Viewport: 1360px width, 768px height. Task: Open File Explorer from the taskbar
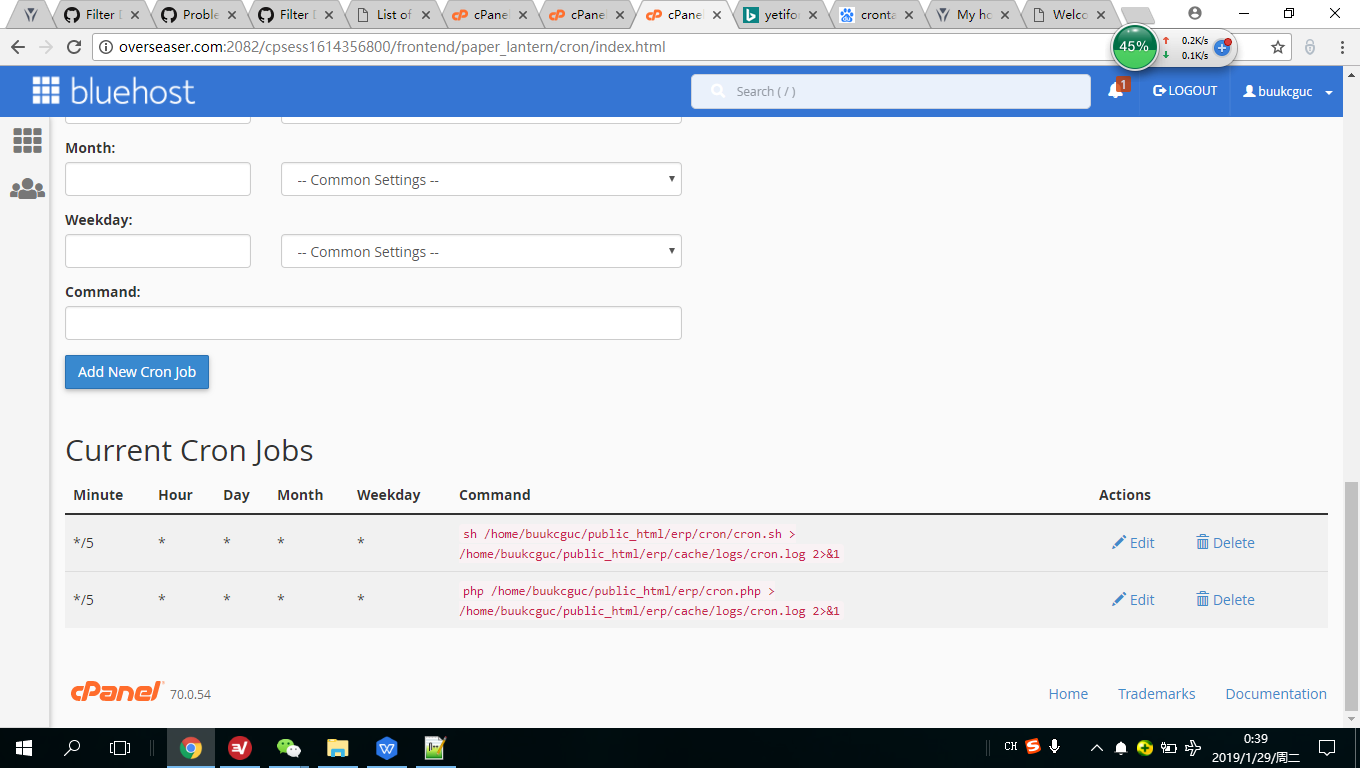[x=337, y=747]
